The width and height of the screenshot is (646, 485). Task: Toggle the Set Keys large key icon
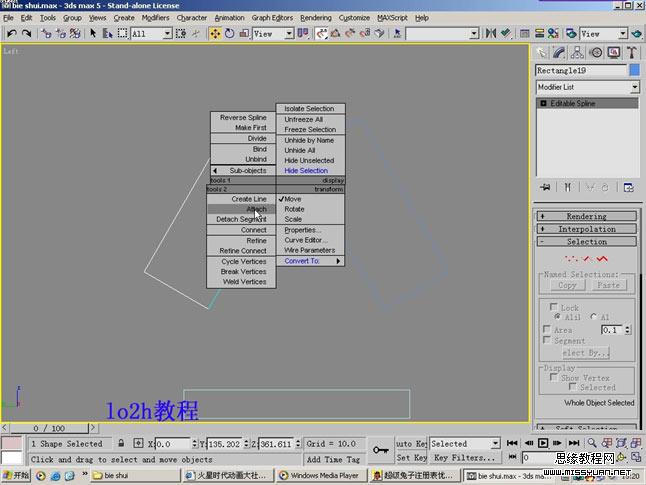(380, 450)
